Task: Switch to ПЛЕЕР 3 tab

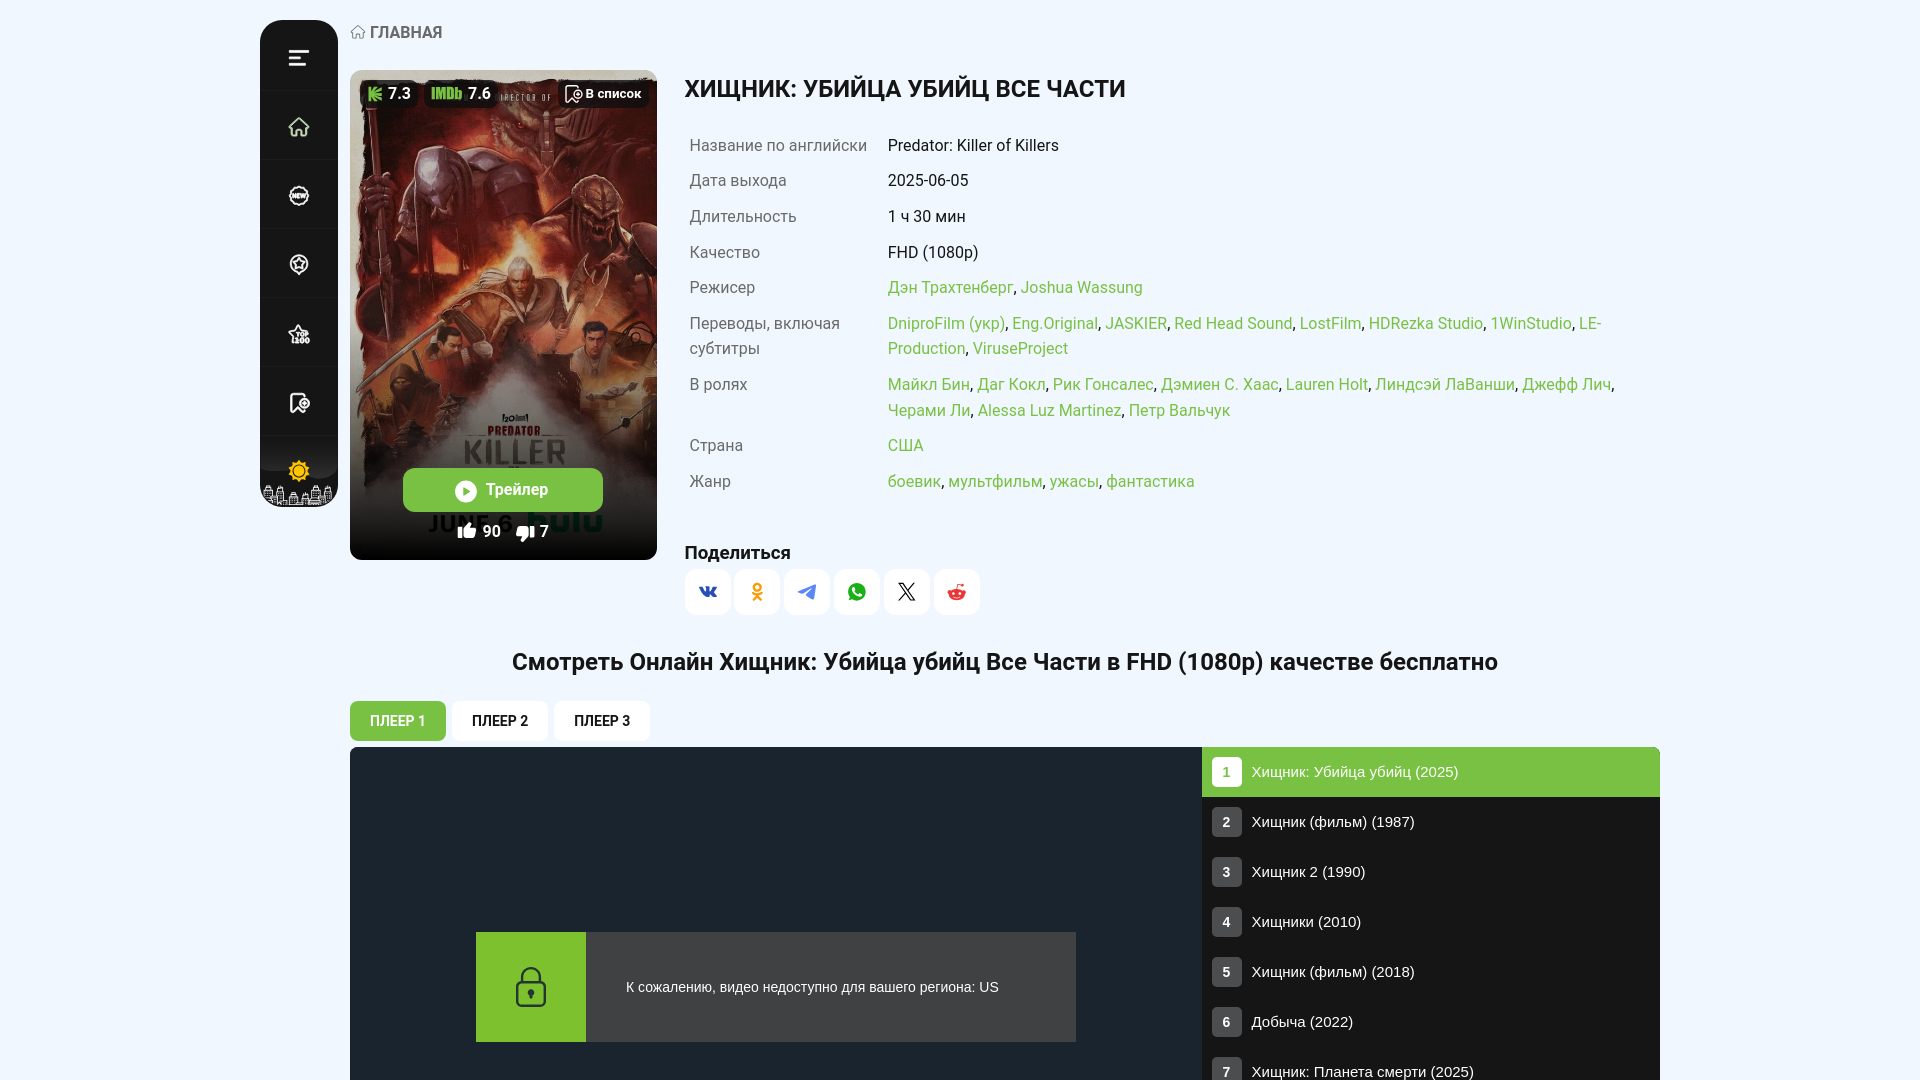Action: [602, 721]
